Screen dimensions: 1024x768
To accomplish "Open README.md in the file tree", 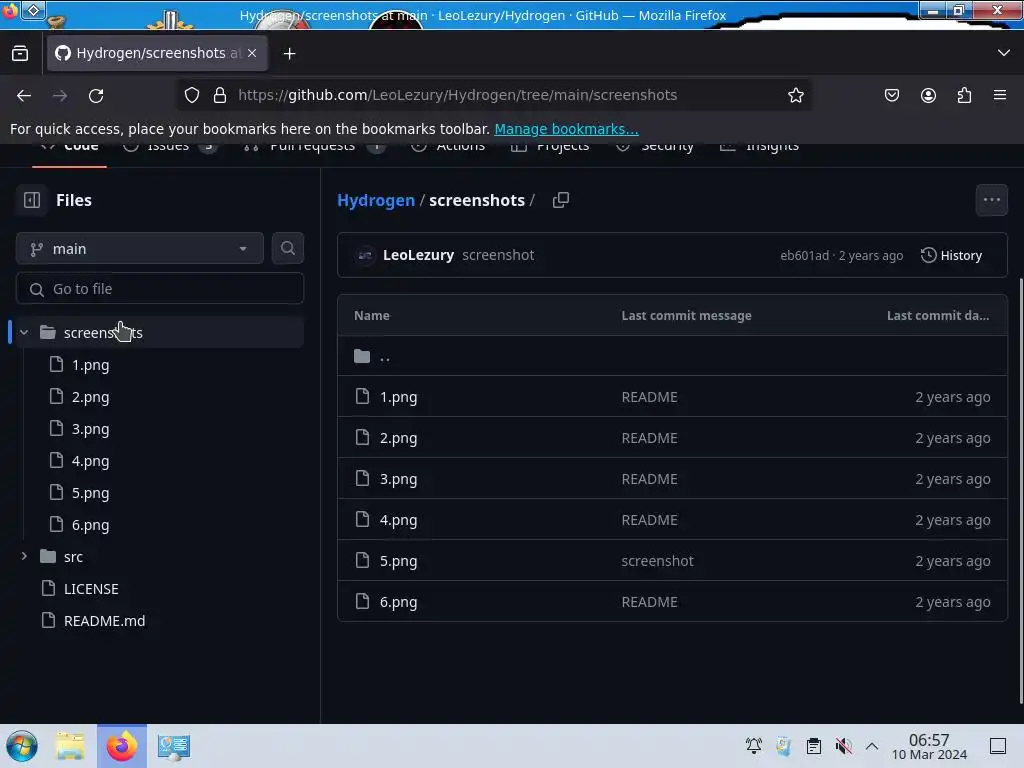I will (x=104, y=621).
